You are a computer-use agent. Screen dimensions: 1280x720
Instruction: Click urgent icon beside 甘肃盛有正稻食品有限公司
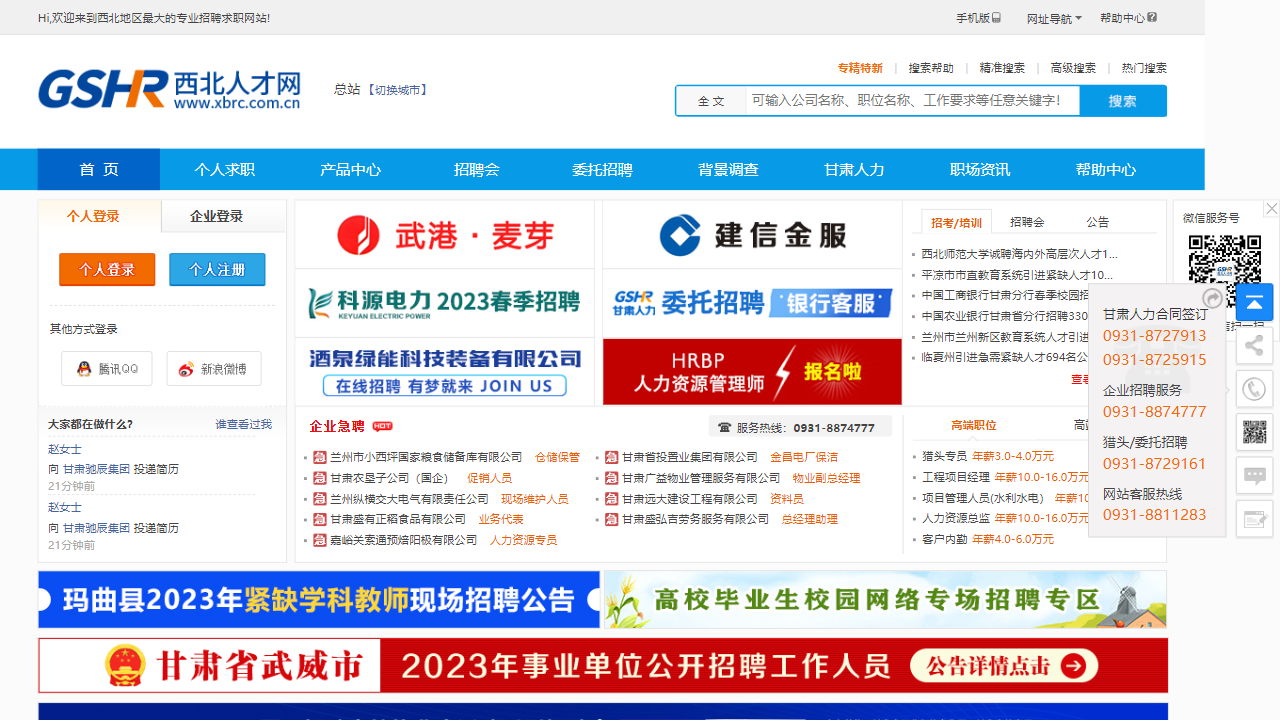point(320,519)
